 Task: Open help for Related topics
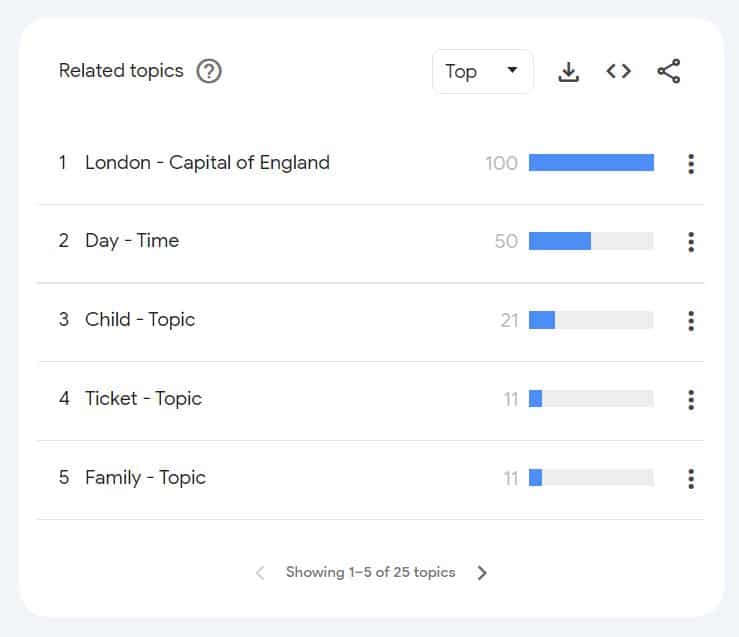click(x=209, y=71)
